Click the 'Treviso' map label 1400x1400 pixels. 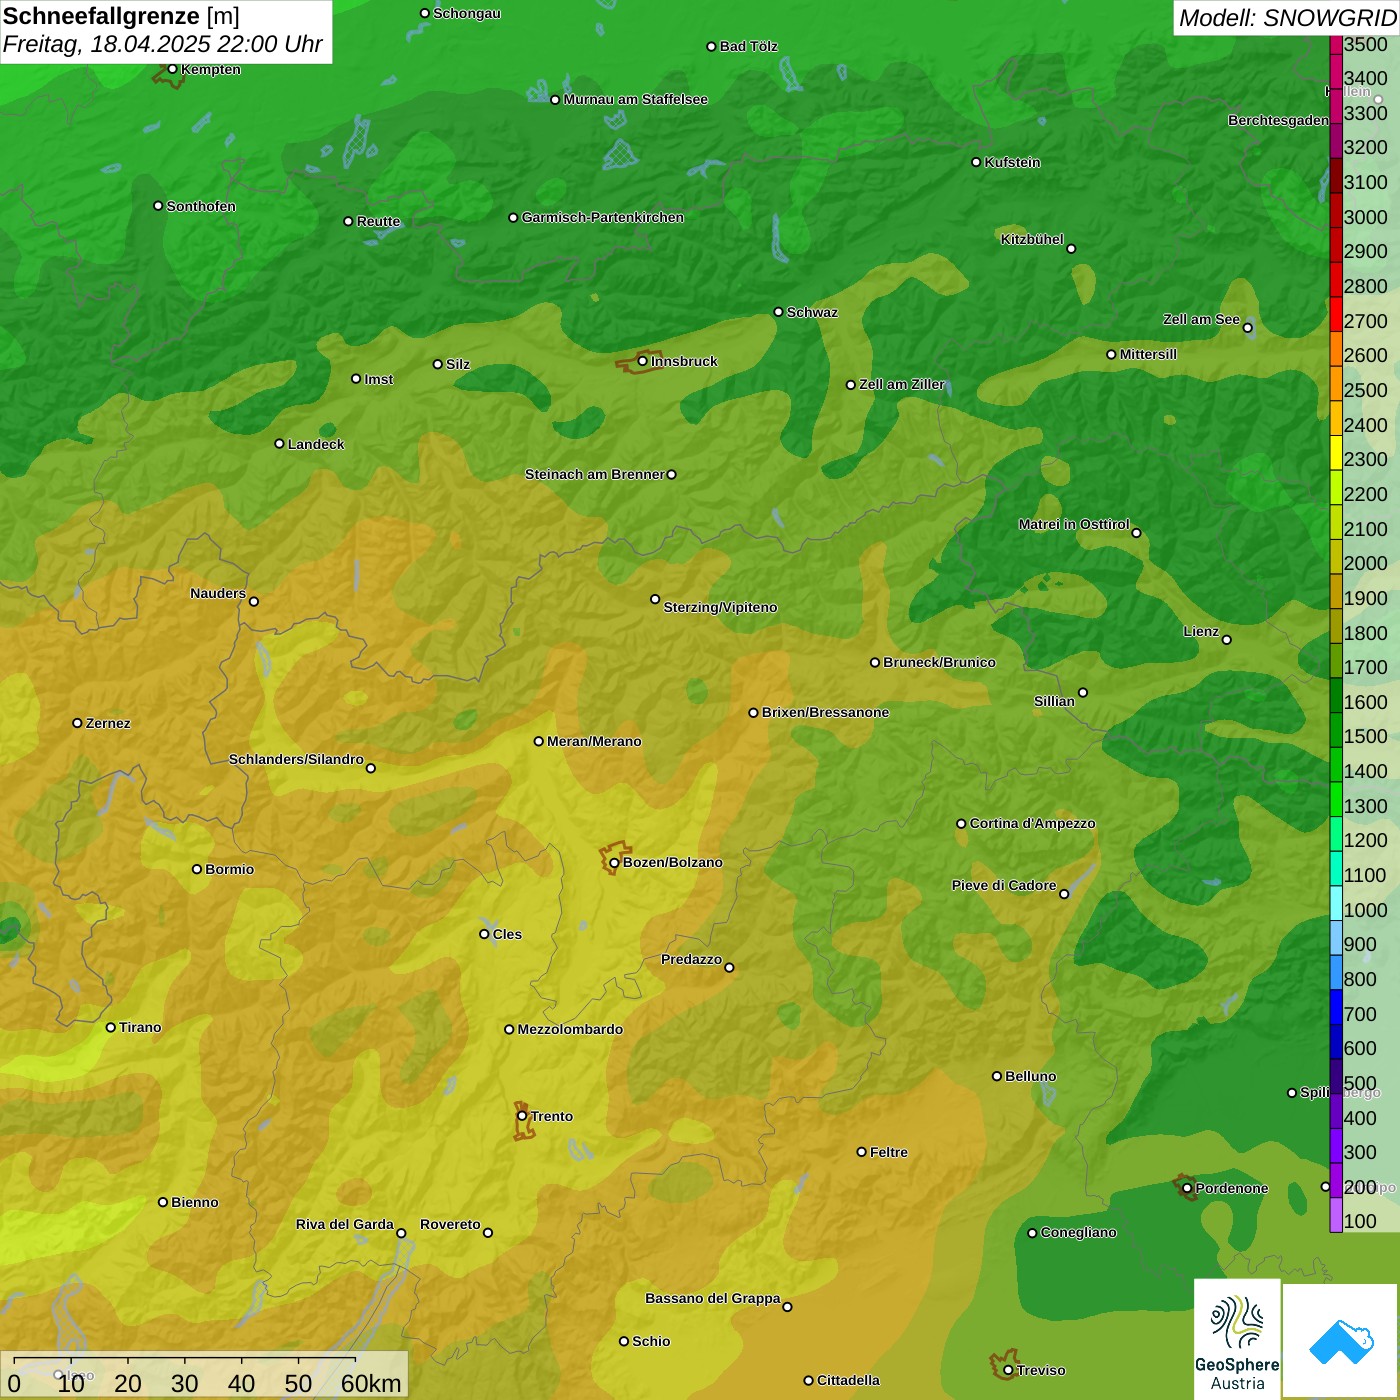coord(1041,1370)
